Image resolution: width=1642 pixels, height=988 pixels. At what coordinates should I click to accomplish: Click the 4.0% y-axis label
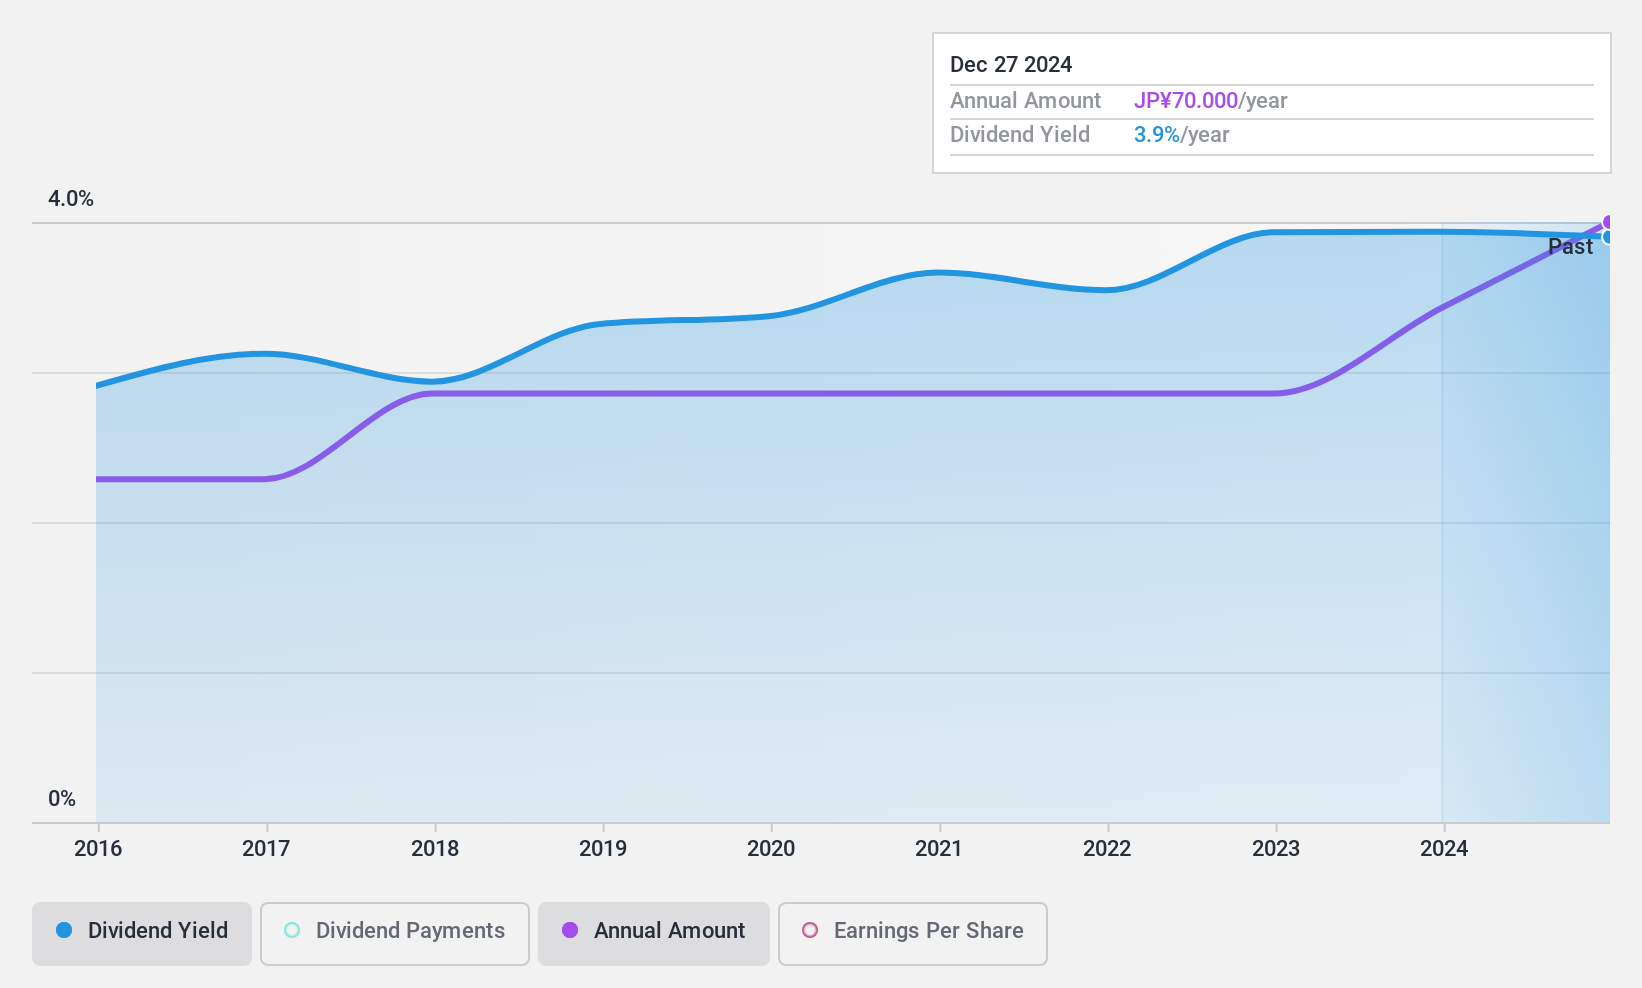pos(71,198)
